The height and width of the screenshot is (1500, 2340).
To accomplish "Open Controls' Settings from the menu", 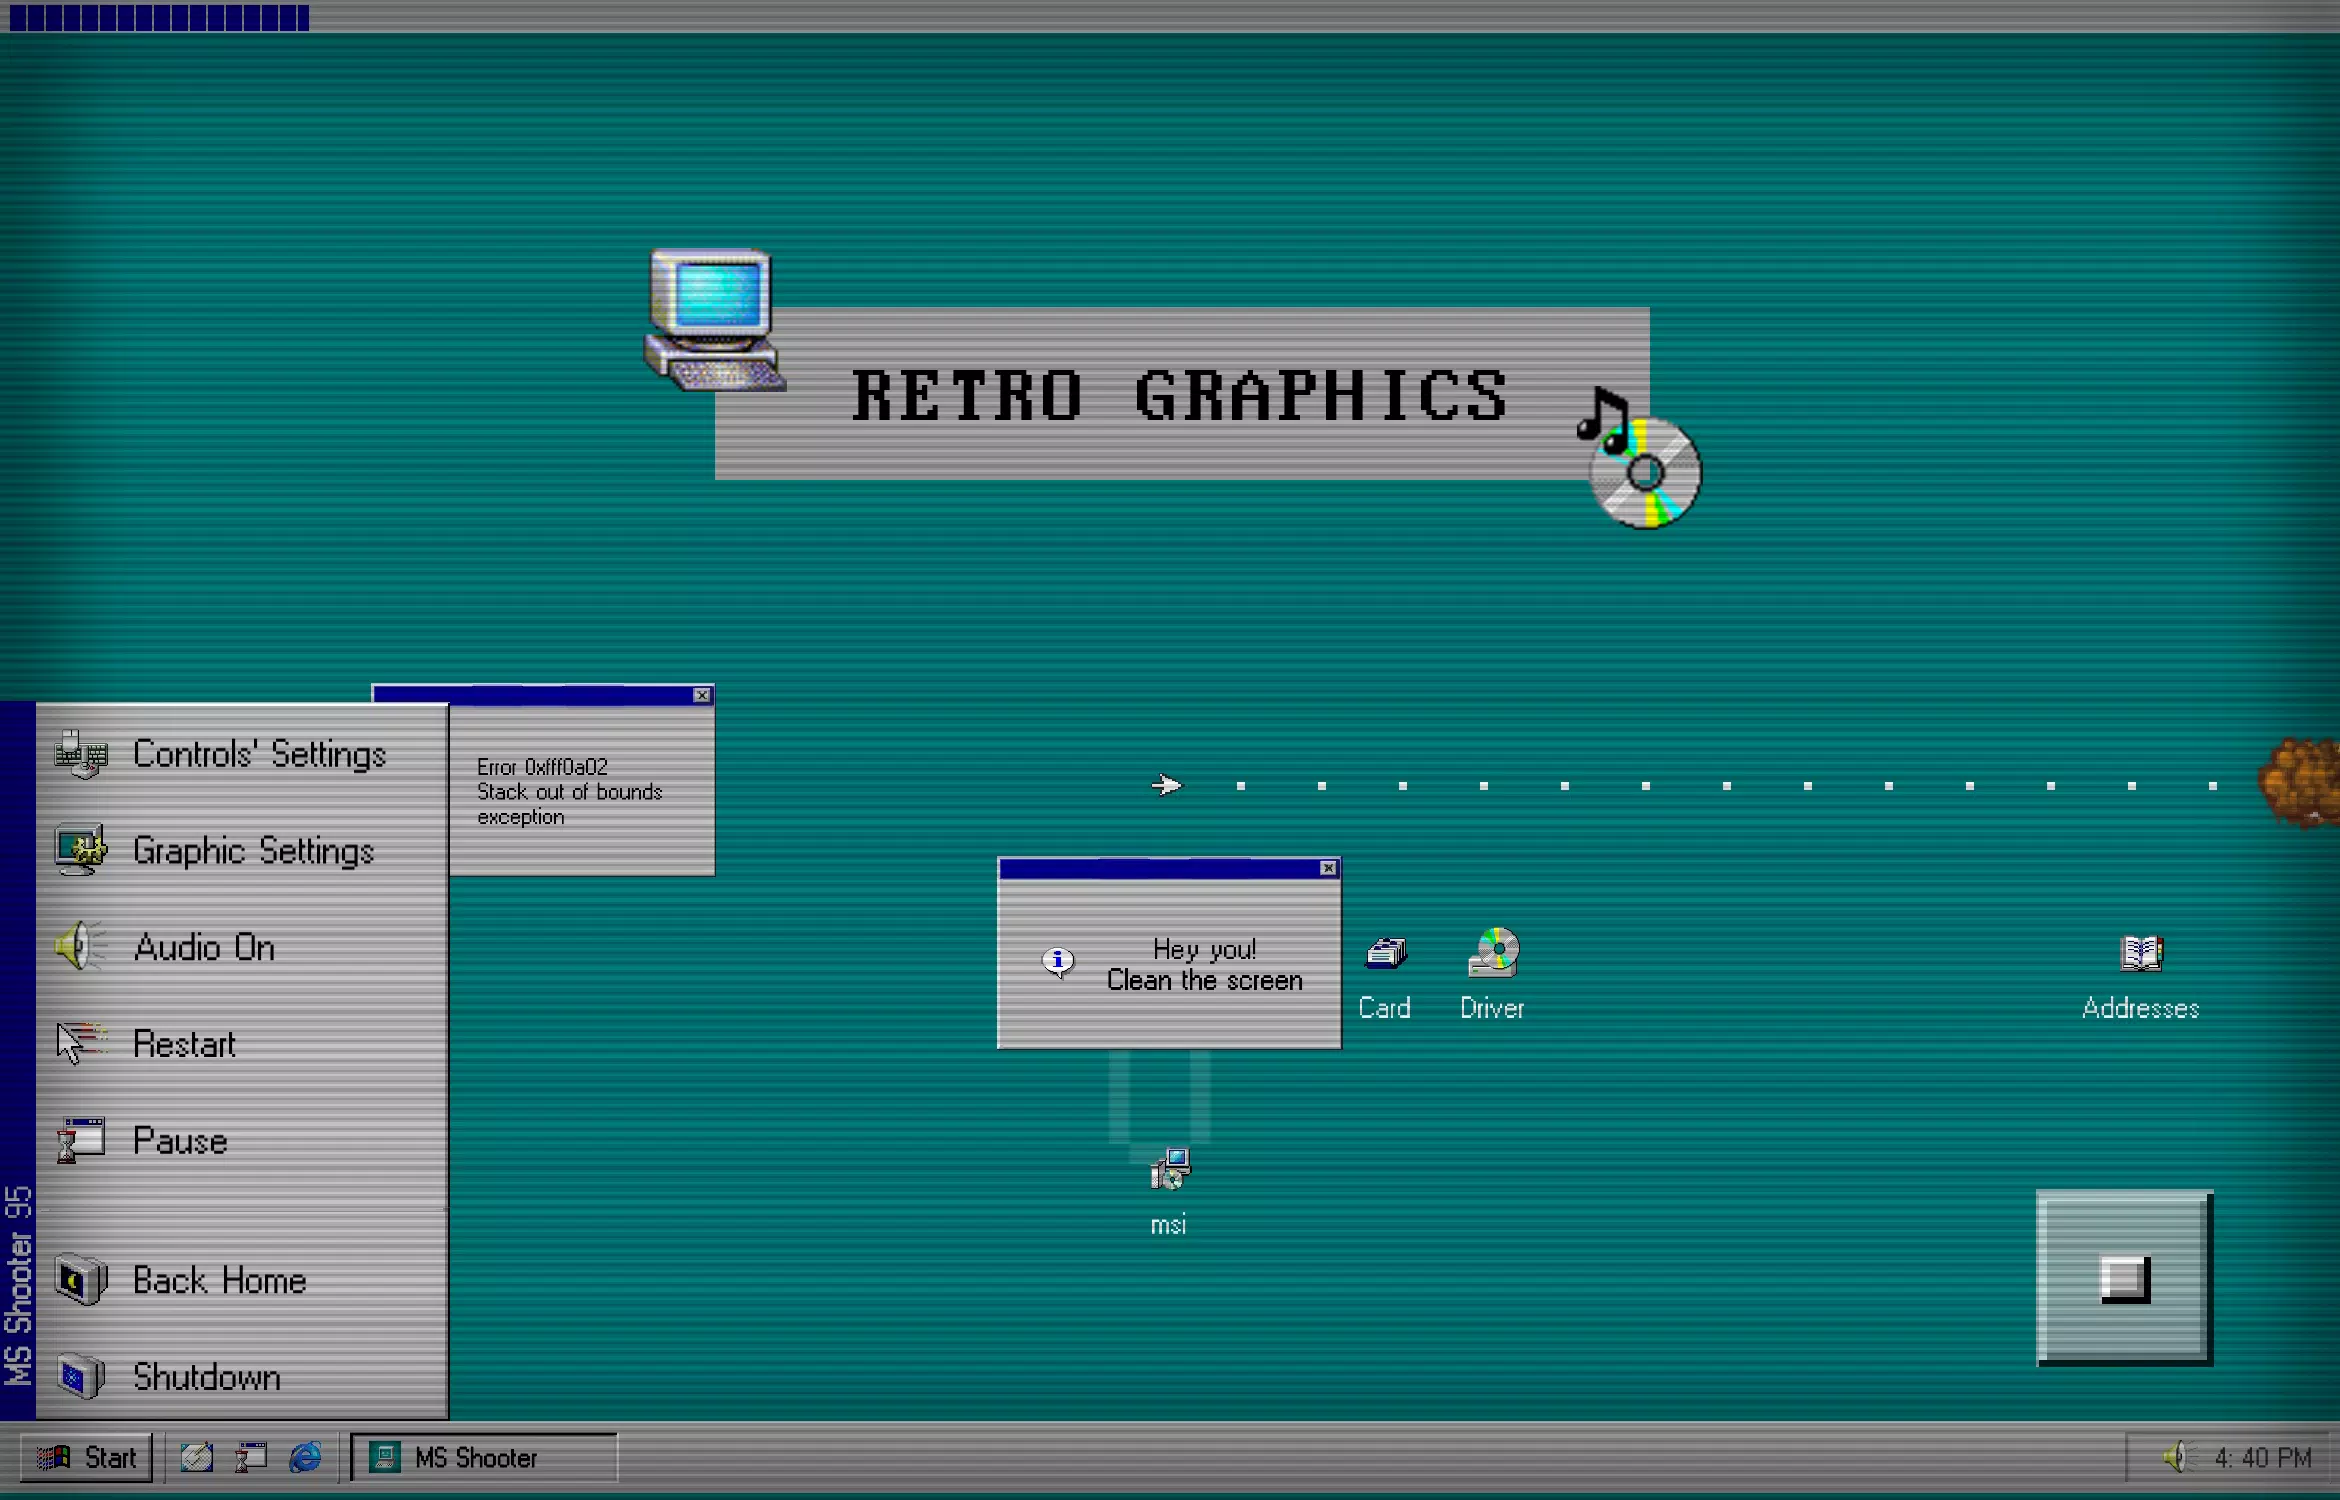I will [258, 754].
